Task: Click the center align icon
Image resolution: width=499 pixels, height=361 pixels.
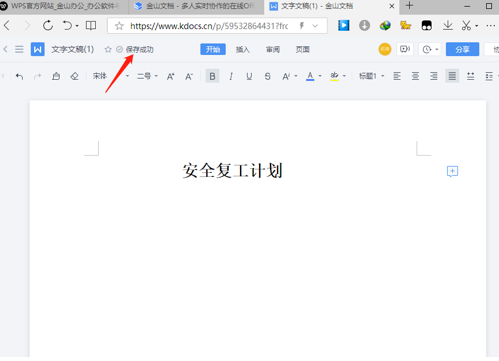Action: point(415,76)
